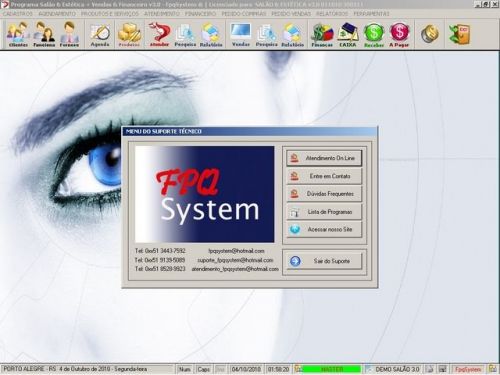The width and height of the screenshot is (500, 375).
Task: Click the 01:58:20 clock in status bar
Action: click(278, 369)
